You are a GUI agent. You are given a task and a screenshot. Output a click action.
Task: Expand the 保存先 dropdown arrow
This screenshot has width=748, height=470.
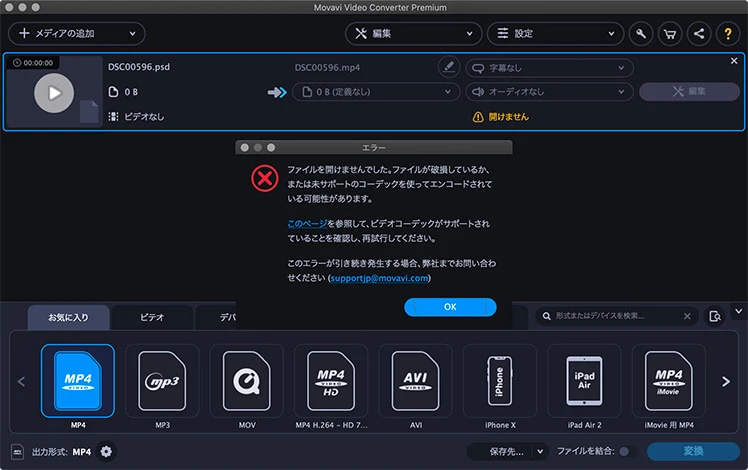540,451
